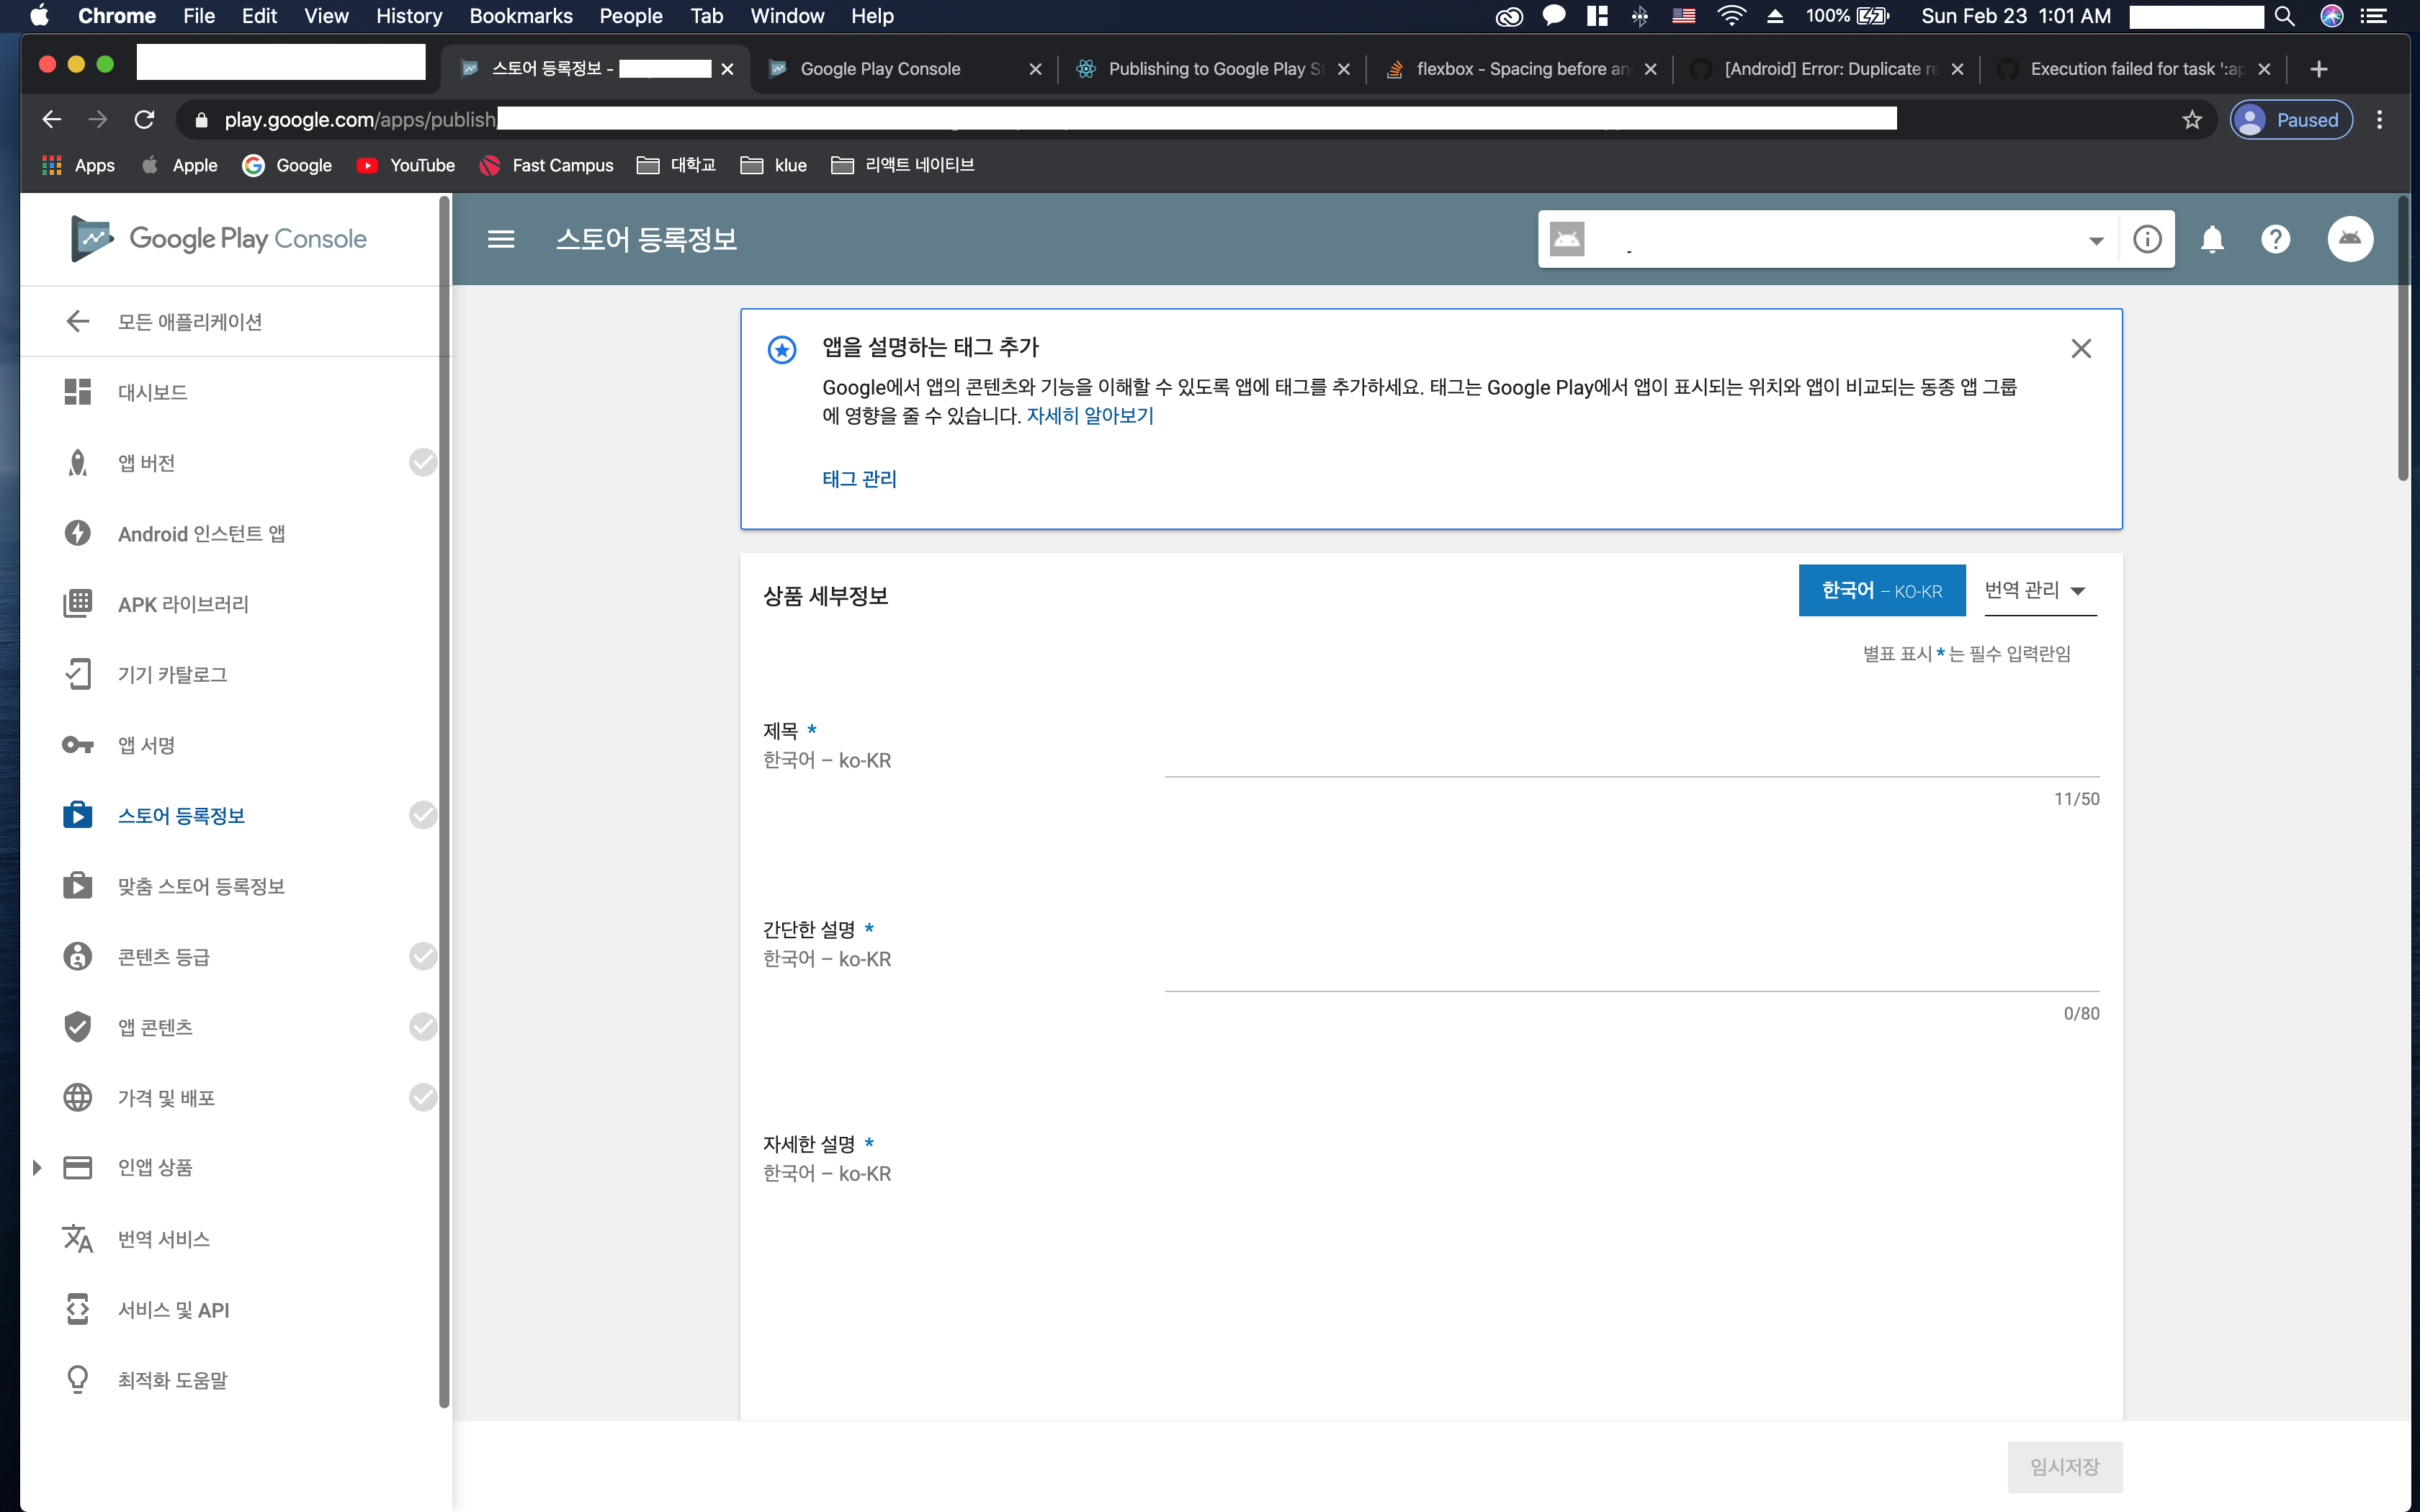
Task: Click the 태그 관리 link
Action: click(859, 479)
